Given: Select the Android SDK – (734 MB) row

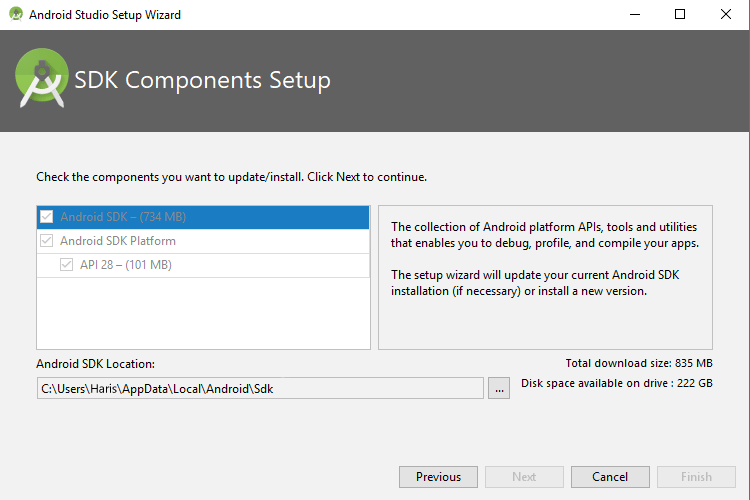Looking at the screenshot, I should click(x=203, y=217).
